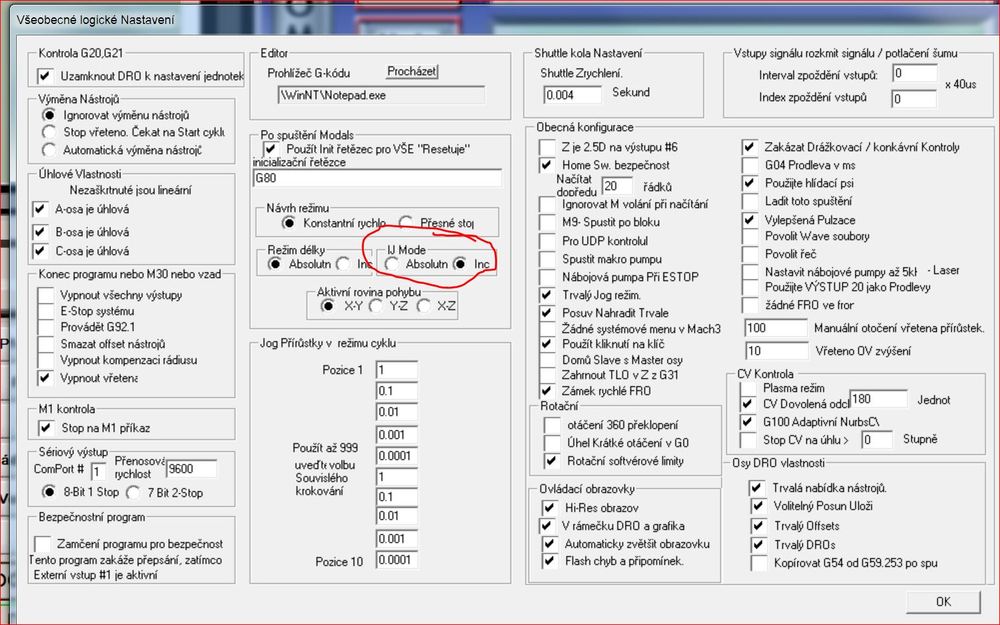Enable Vypnout všechny výstupy checkbox
1000x625 pixels.
click(45, 295)
